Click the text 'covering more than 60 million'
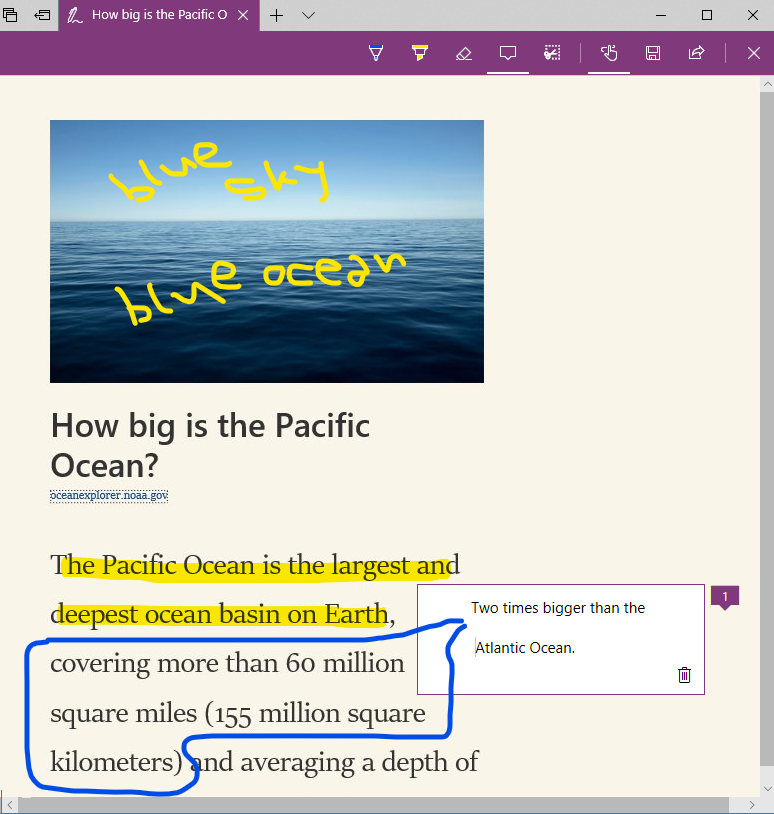This screenshot has width=774, height=814. pos(227,663)
